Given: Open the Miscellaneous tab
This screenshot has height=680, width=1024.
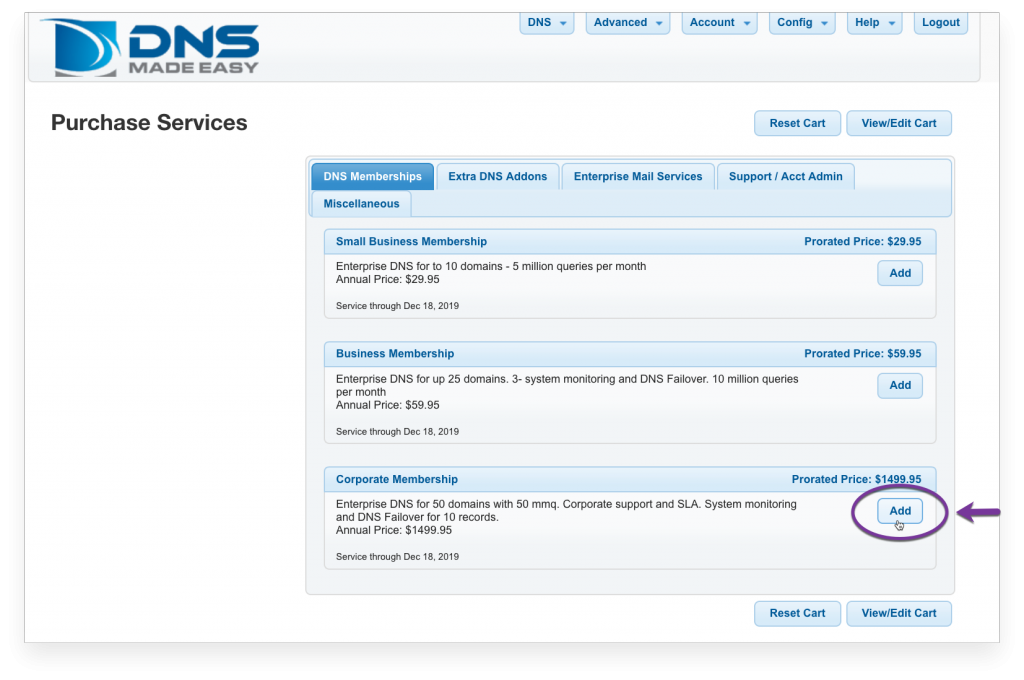Looking at the screenshot, I should 361,204.
